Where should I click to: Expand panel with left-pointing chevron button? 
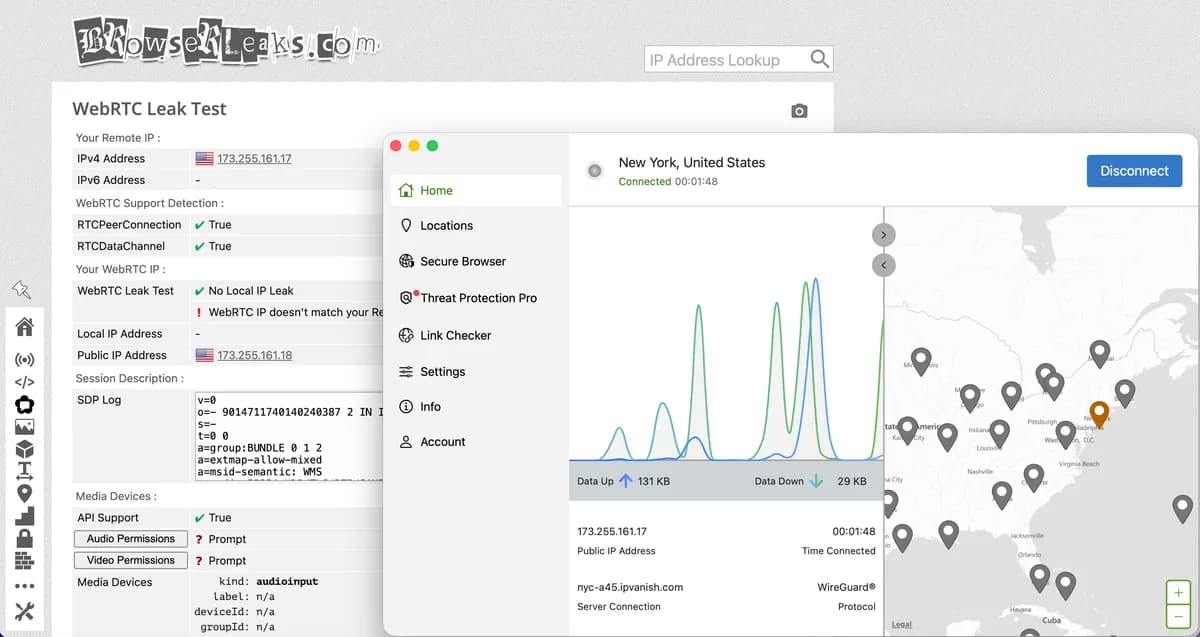click(x=883, y=265)
